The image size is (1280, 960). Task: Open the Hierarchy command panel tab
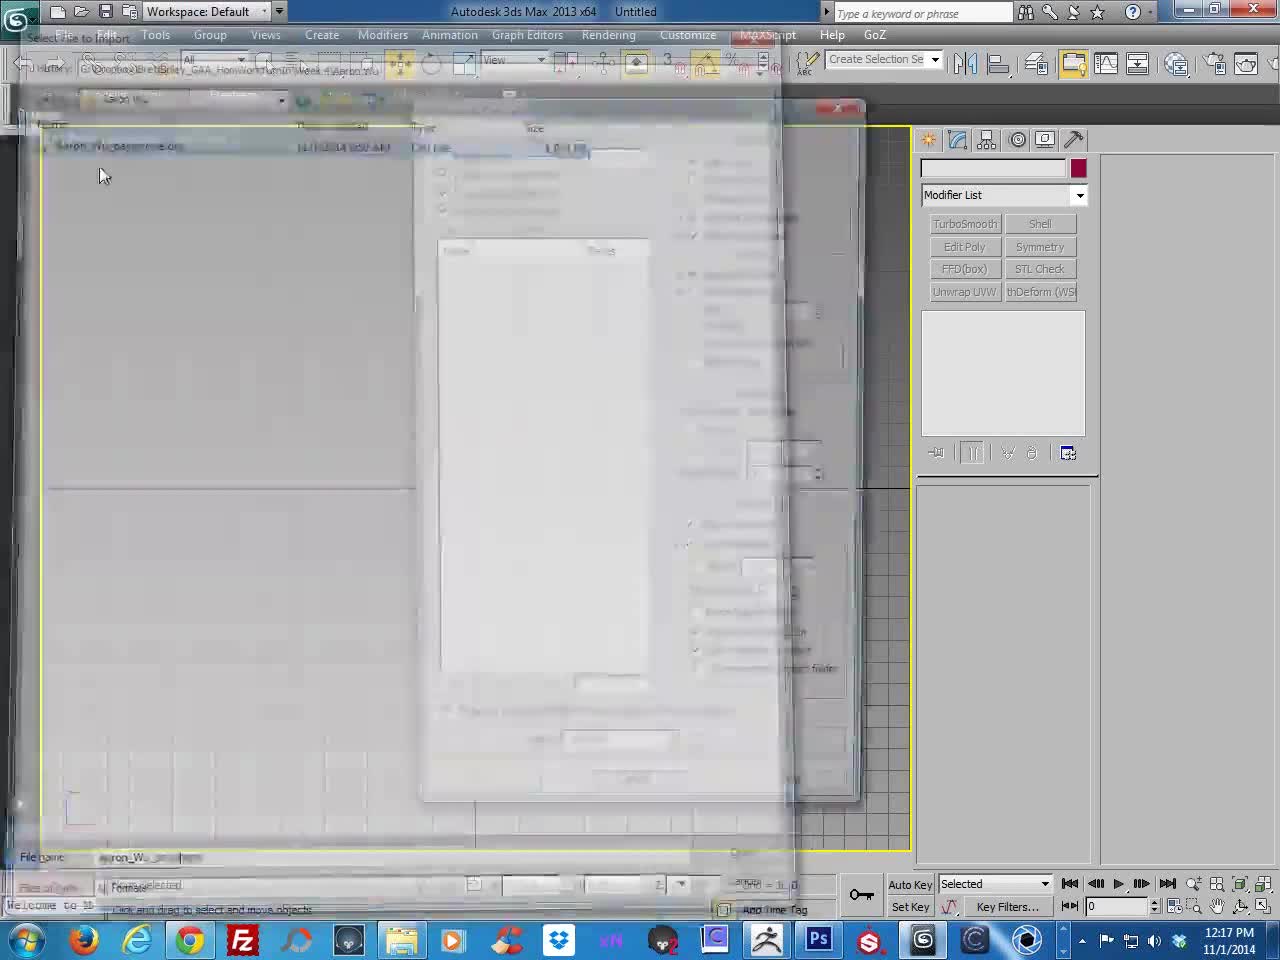tap(987, 140)
